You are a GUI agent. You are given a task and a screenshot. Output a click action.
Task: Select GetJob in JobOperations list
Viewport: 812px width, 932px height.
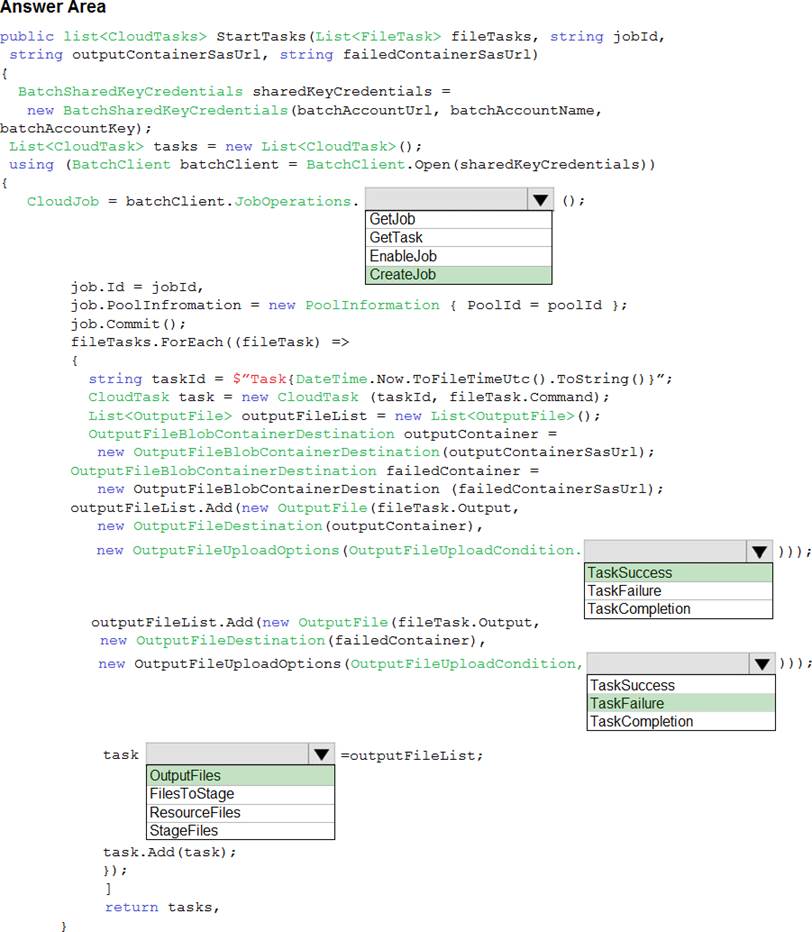(458, 219)
